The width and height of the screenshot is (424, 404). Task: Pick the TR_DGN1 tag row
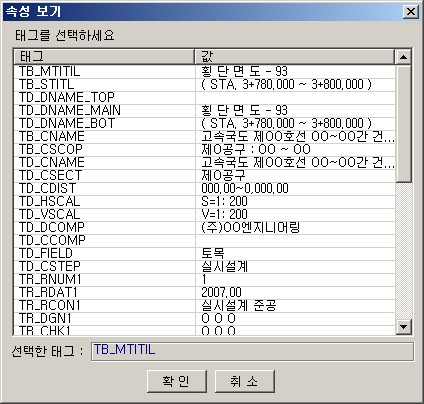click(x=205, y=318)
